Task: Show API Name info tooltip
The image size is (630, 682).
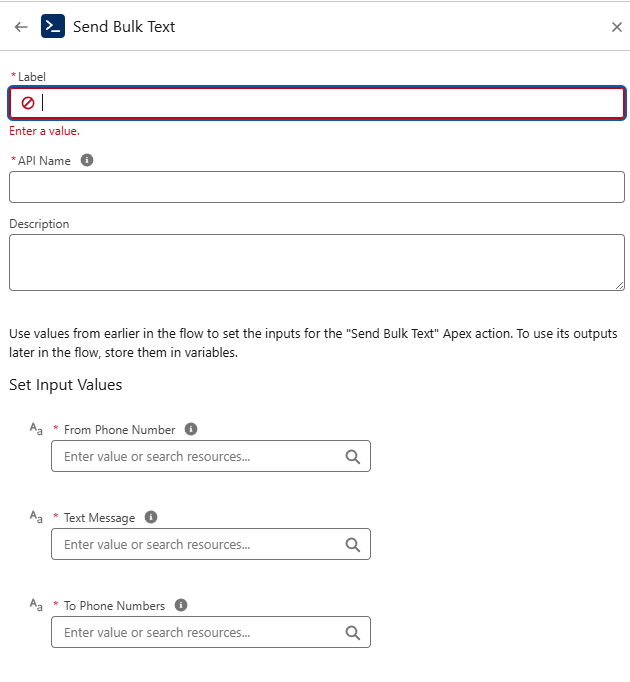Action: (x=87, y=160)
